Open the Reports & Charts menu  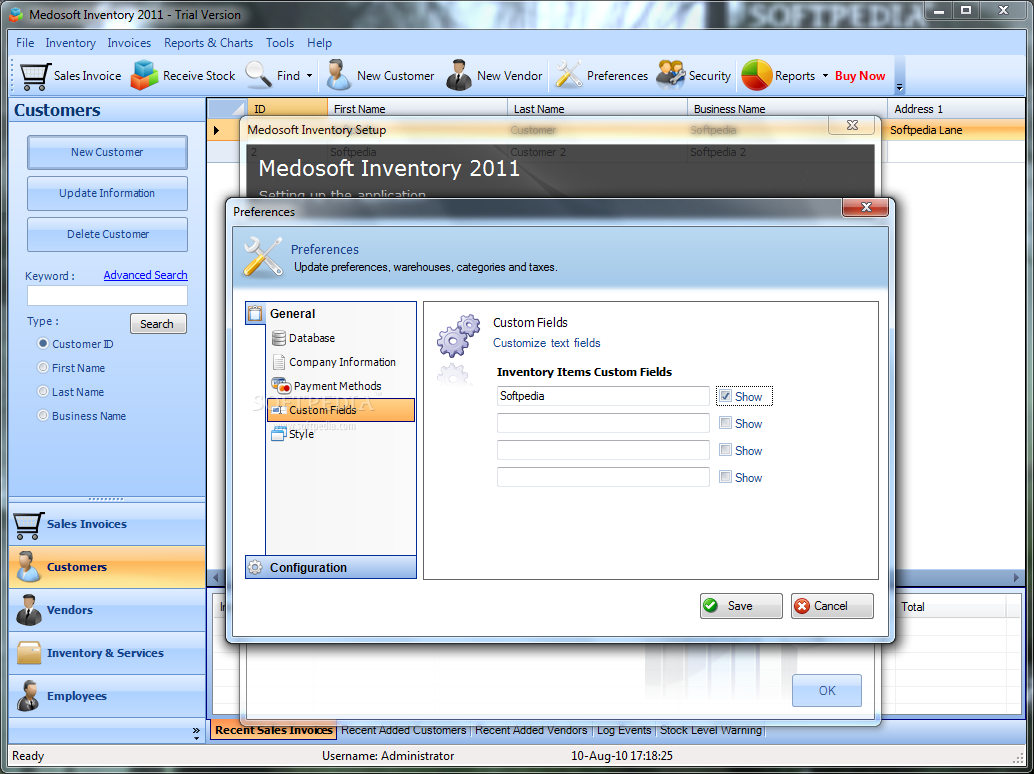(x=208, y=43)
